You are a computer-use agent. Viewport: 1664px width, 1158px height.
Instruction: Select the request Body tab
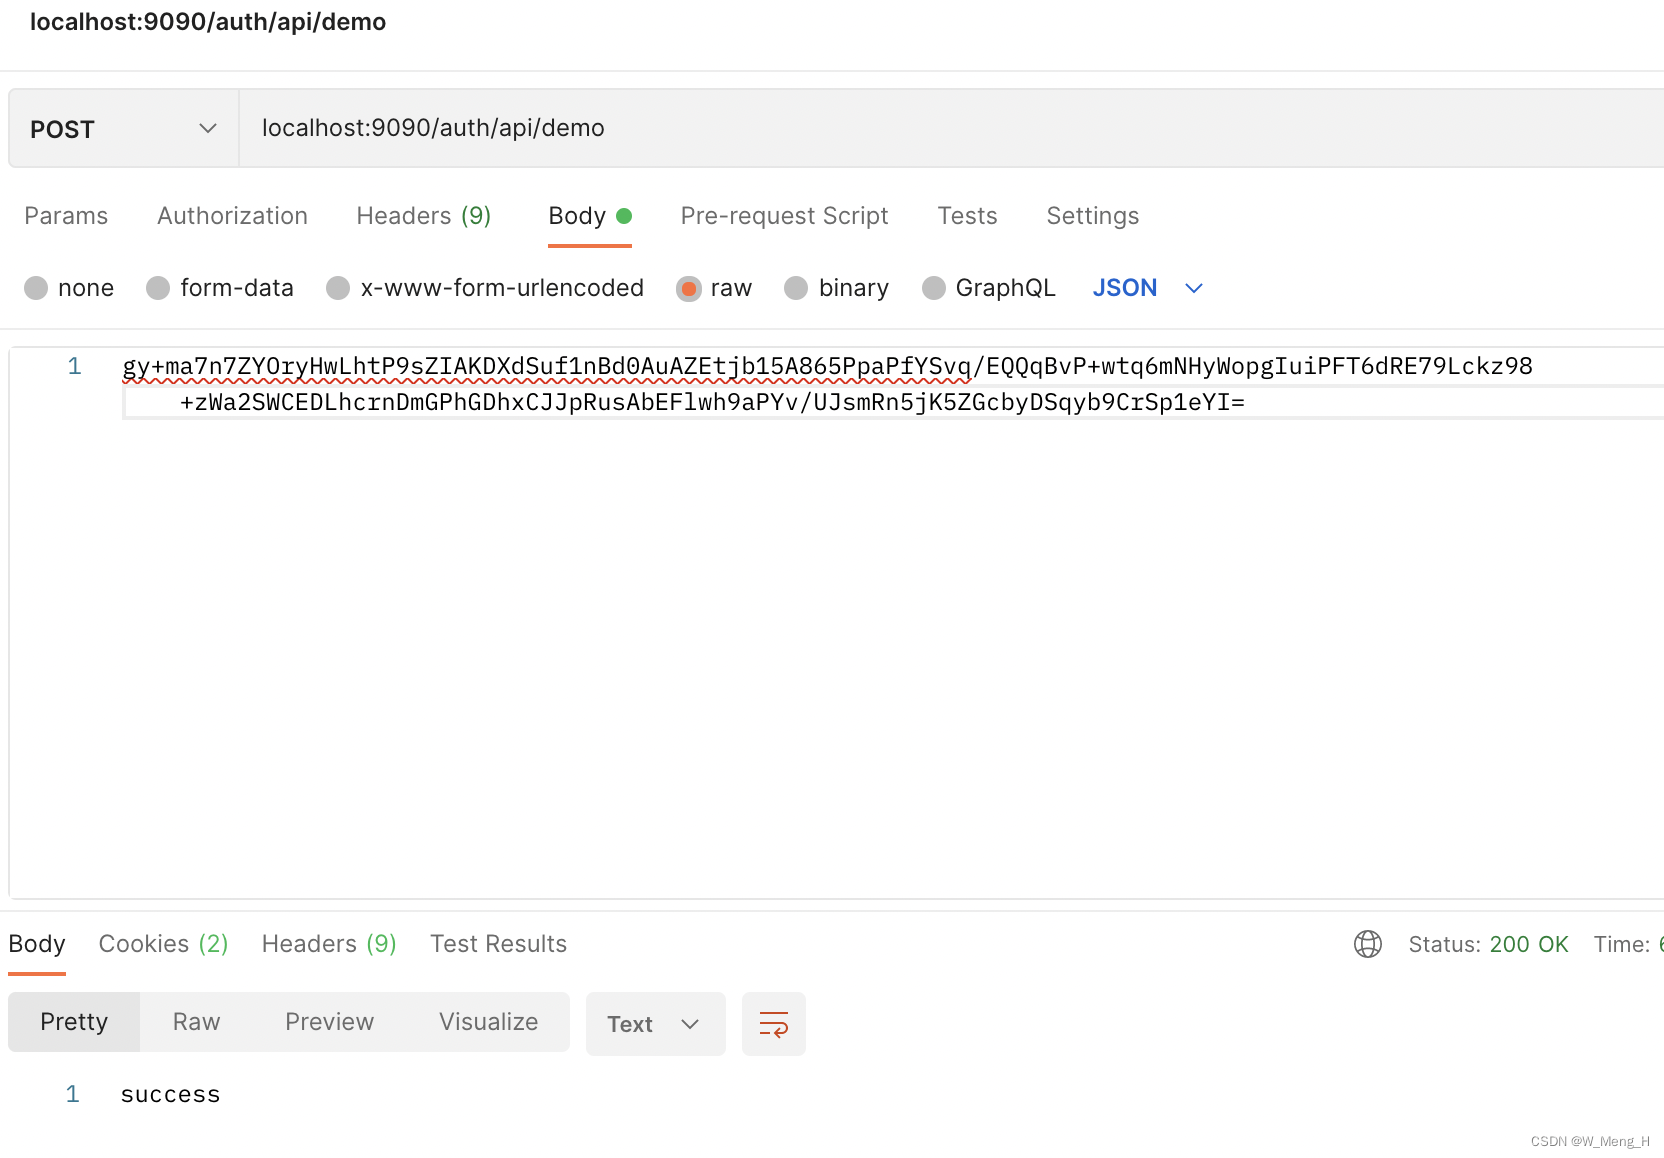589,216
